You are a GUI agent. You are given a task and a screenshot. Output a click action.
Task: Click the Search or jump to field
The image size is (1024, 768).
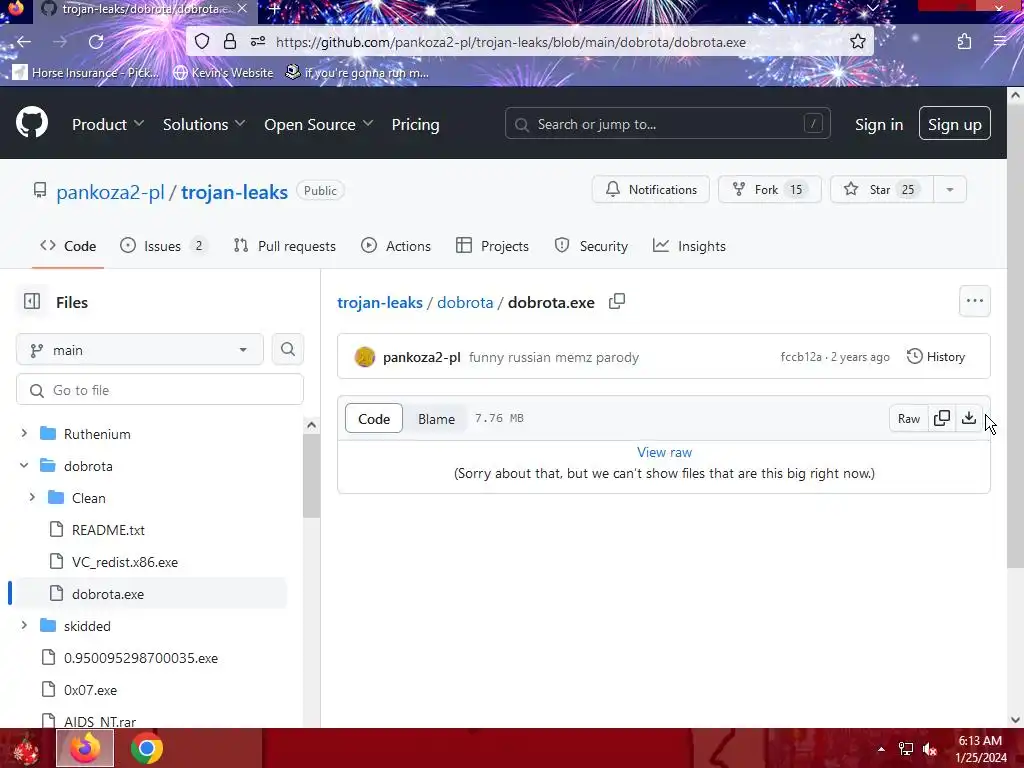pyautogui.click(x=667, y=123)
